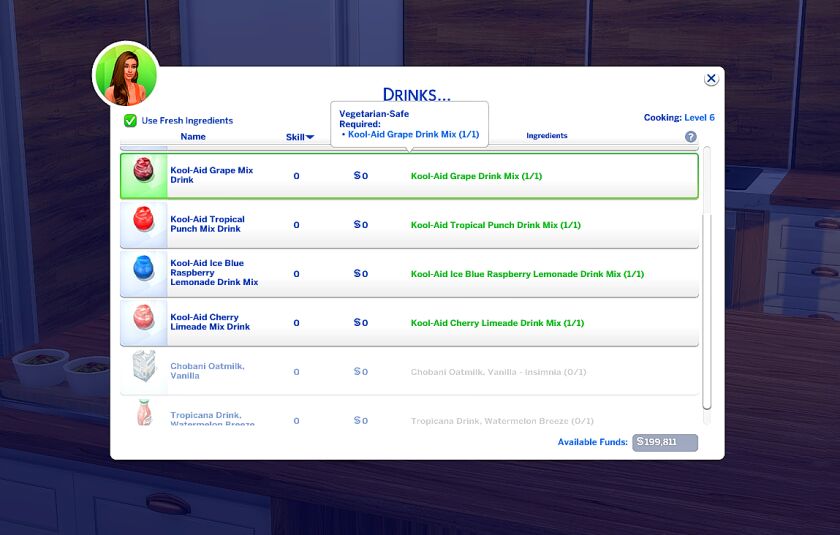Click the blue Raspberry Lemonade jar icon
This screenshot has height=535, width=840.
click(143, 268)
